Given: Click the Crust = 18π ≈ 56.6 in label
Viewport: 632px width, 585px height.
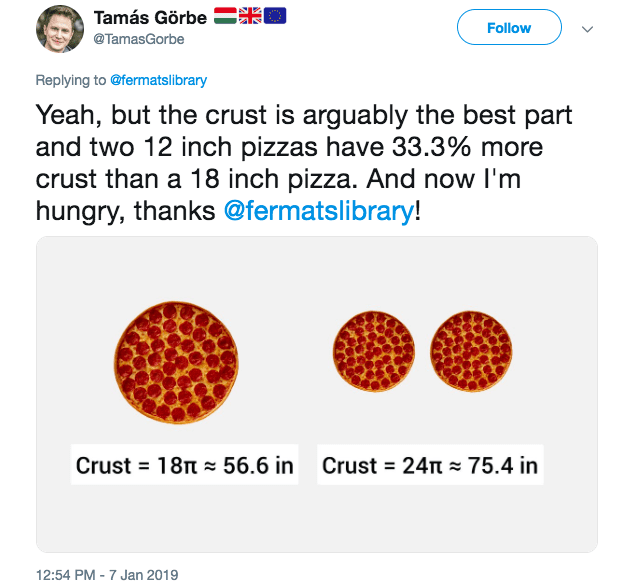Looking at the screenshot, I should click(185, 465).
